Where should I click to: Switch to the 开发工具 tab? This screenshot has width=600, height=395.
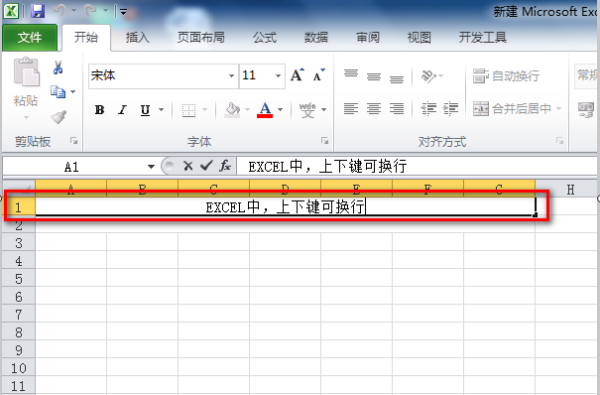(483, 38)
